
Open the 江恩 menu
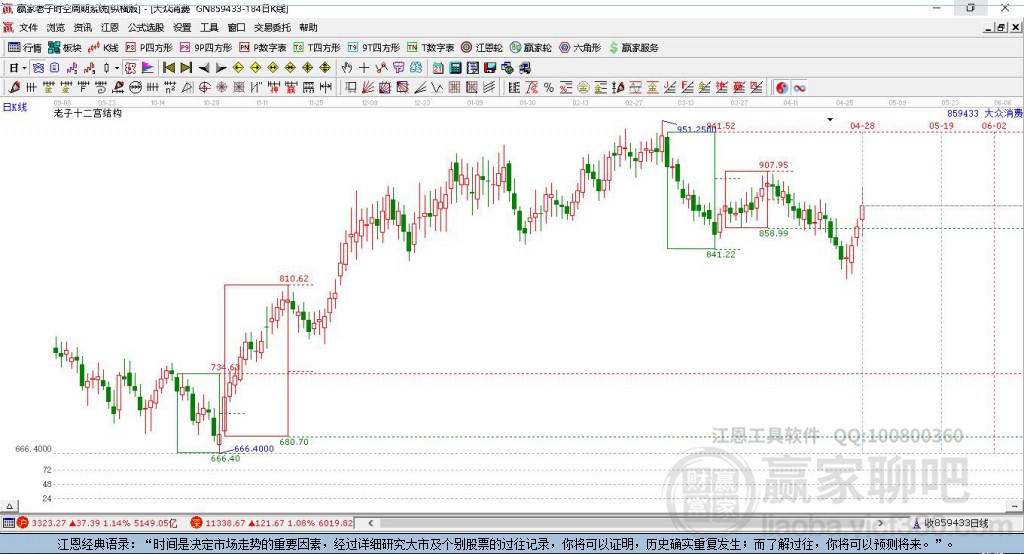[110, 27]
